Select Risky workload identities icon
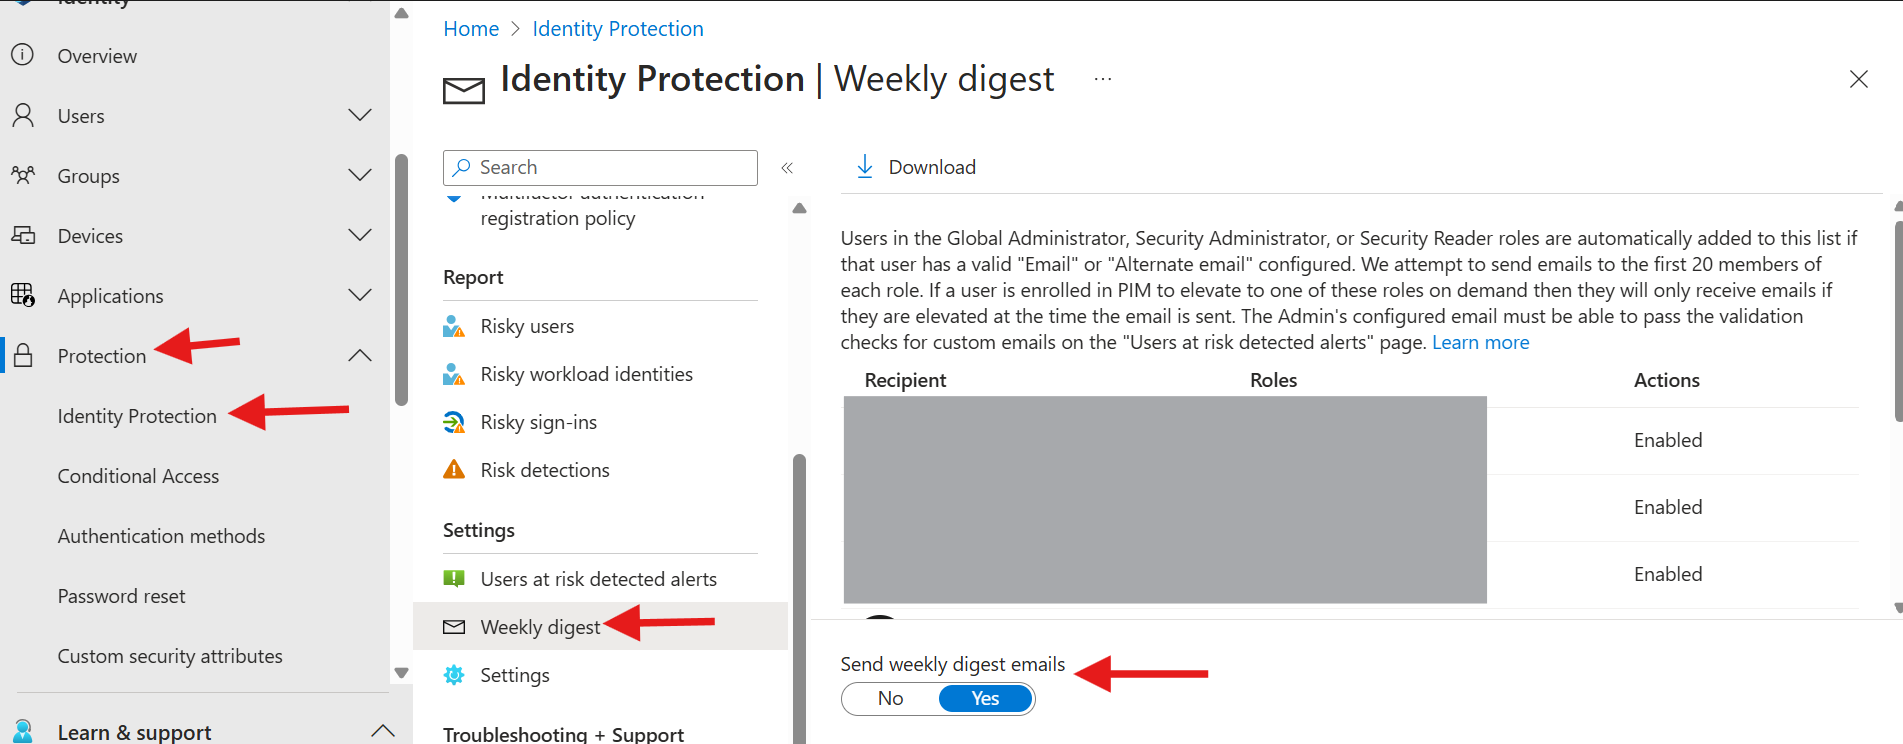This screenshot has height=744, width=1903. coord(454,374)
